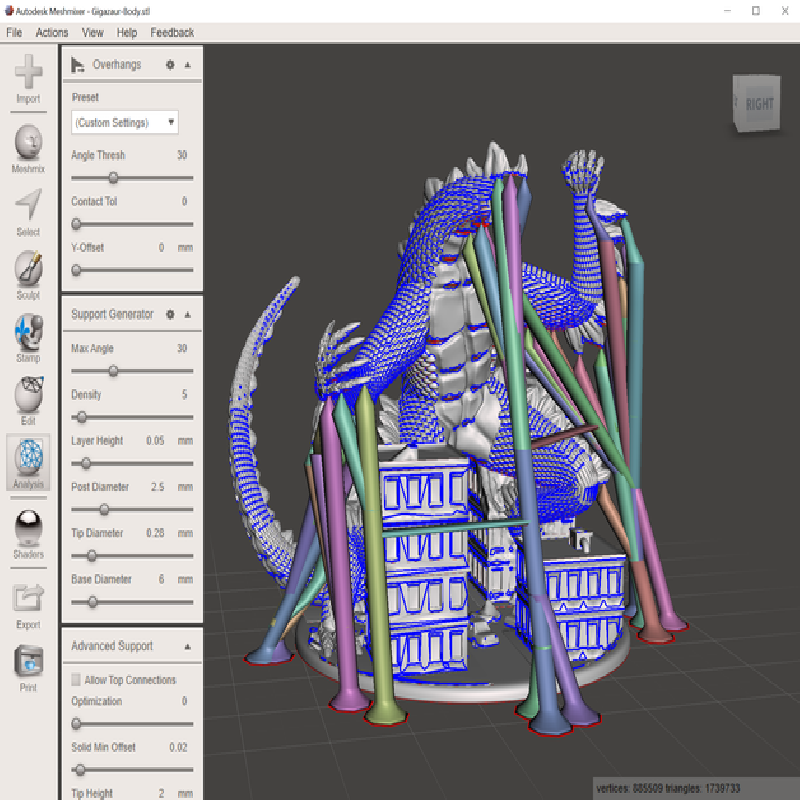Click the Meshmixer app logo in title bar
800x800 pixels.
coord(9,11)
